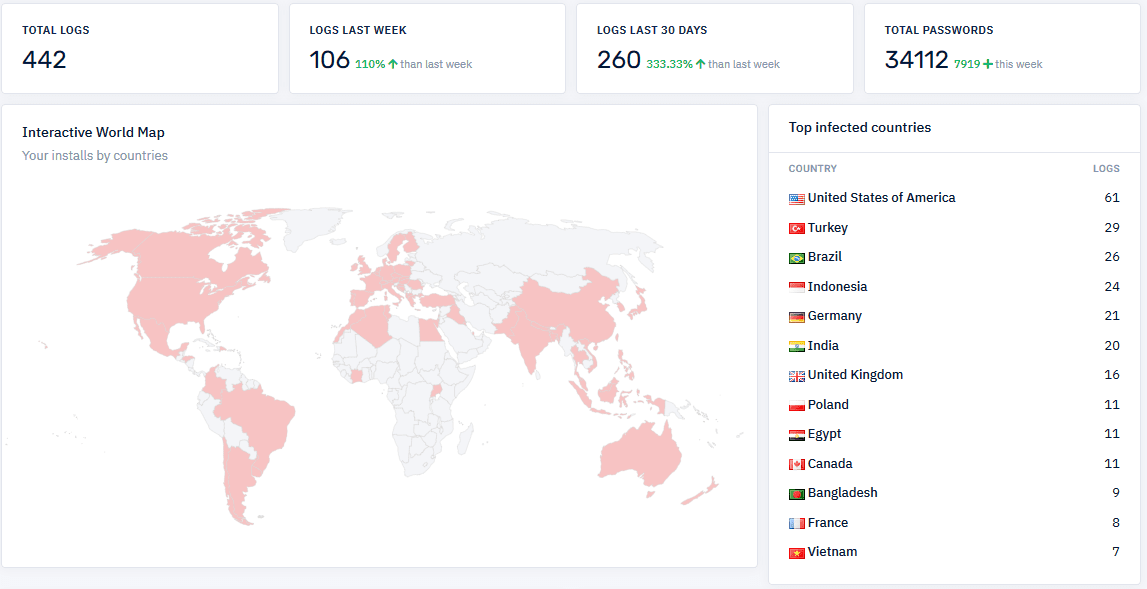This screenshot has height=589, width=1147.
Task: Click the Brazil flag in country list
Action: (796, 258)
